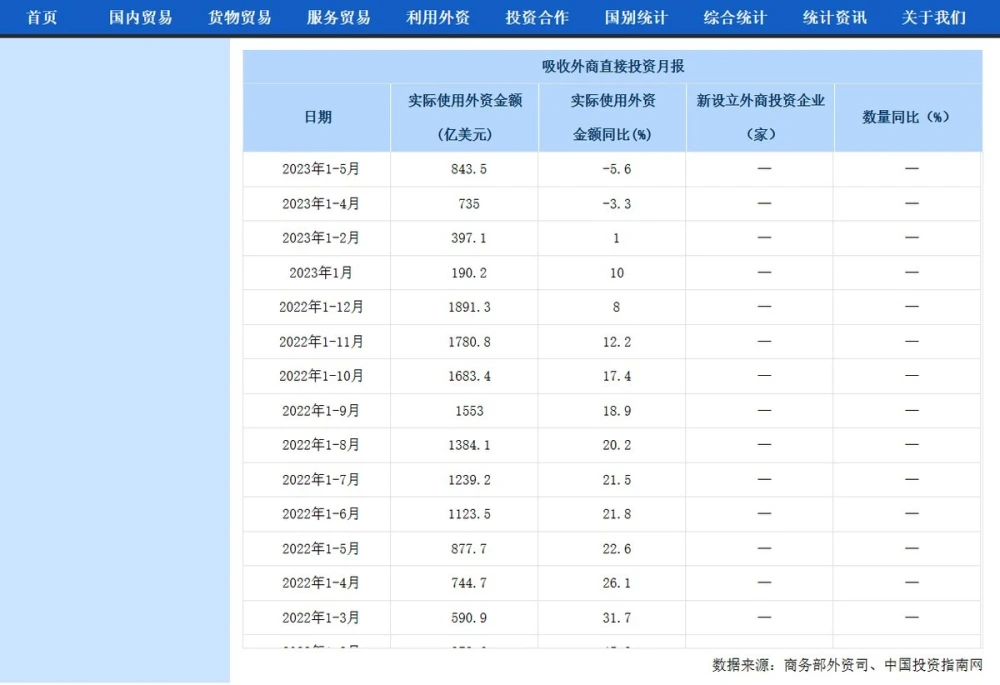The image size is (1000, 685).
Task: Click the 日期 column header
Action: tap(317, 117)
